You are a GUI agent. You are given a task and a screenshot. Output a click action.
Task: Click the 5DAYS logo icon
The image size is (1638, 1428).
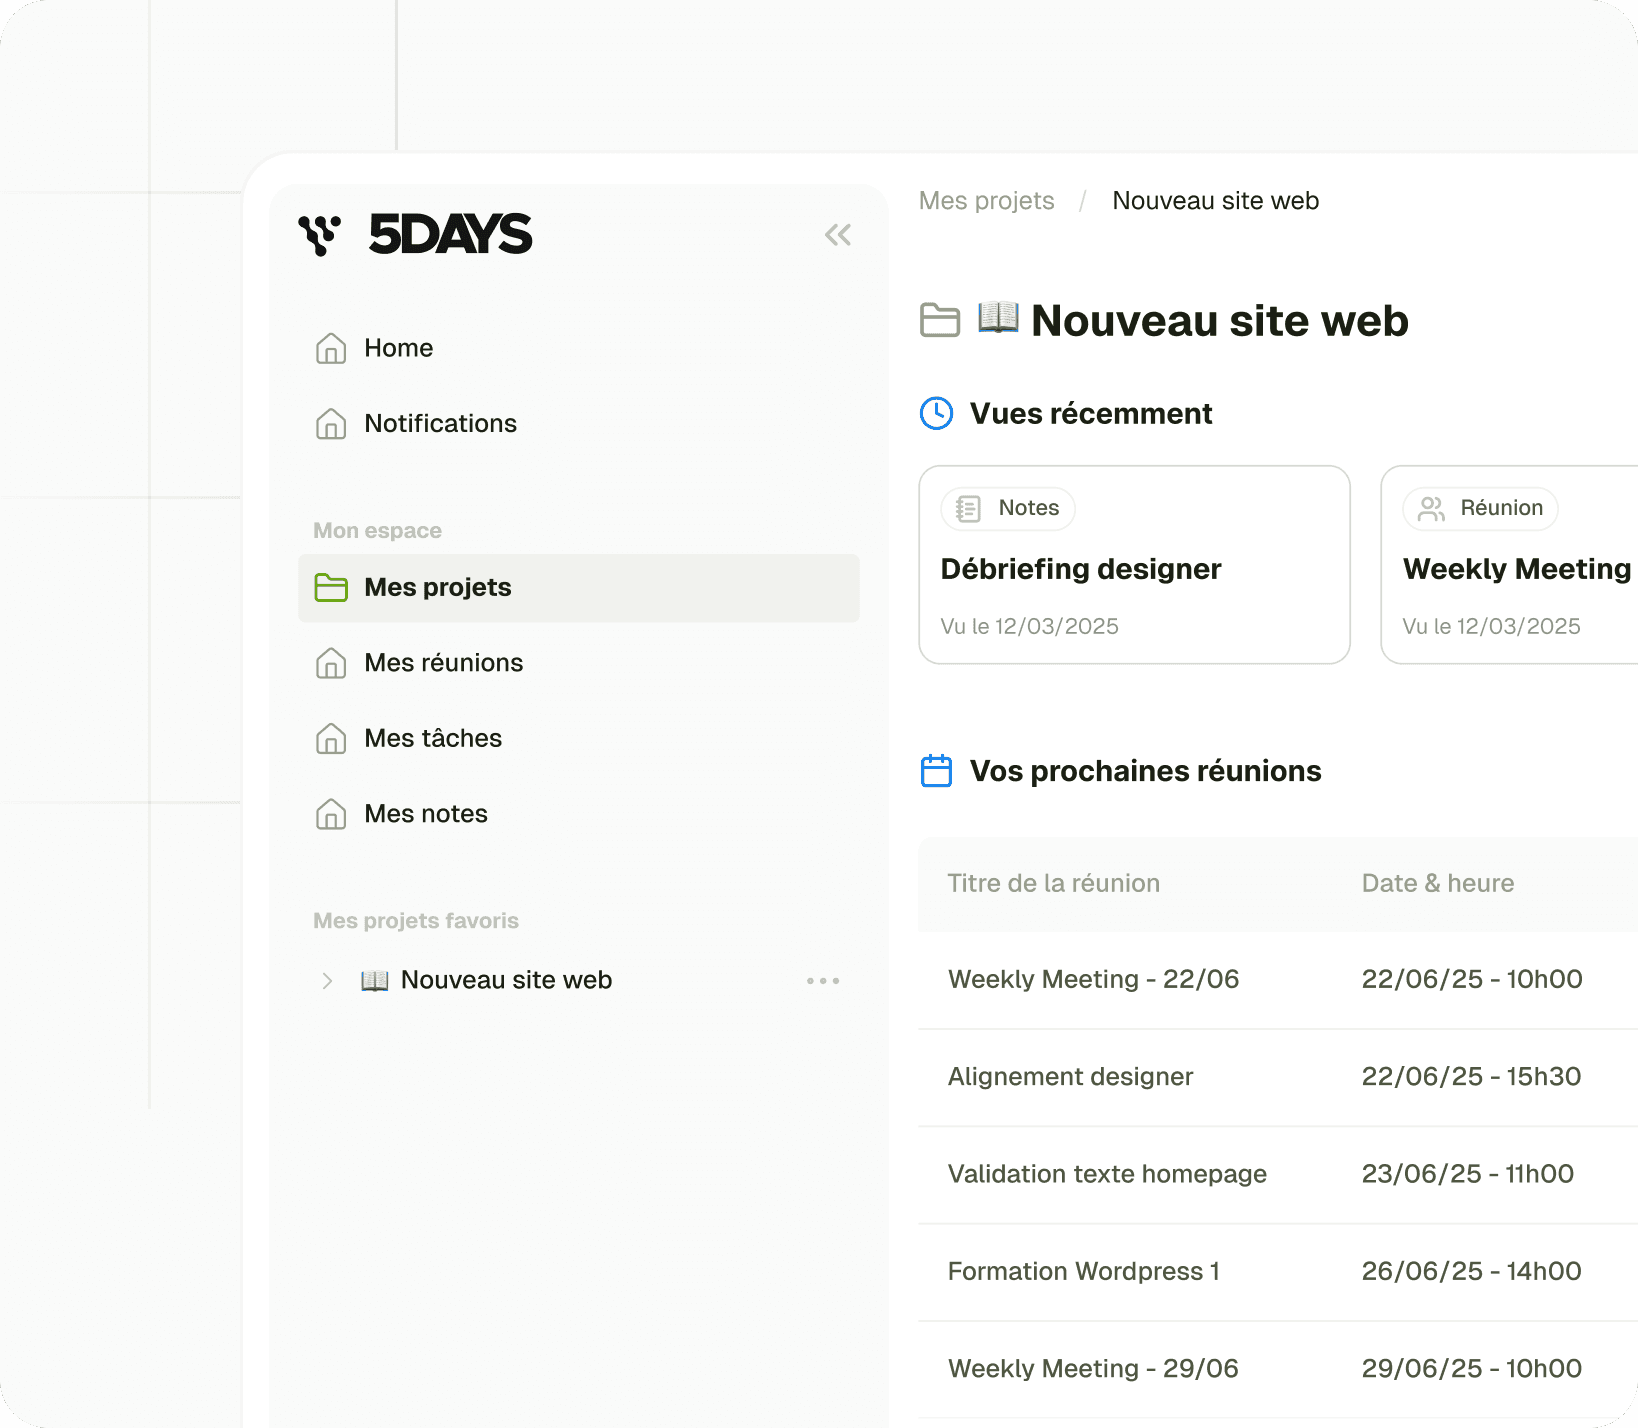tap(320, 233)
